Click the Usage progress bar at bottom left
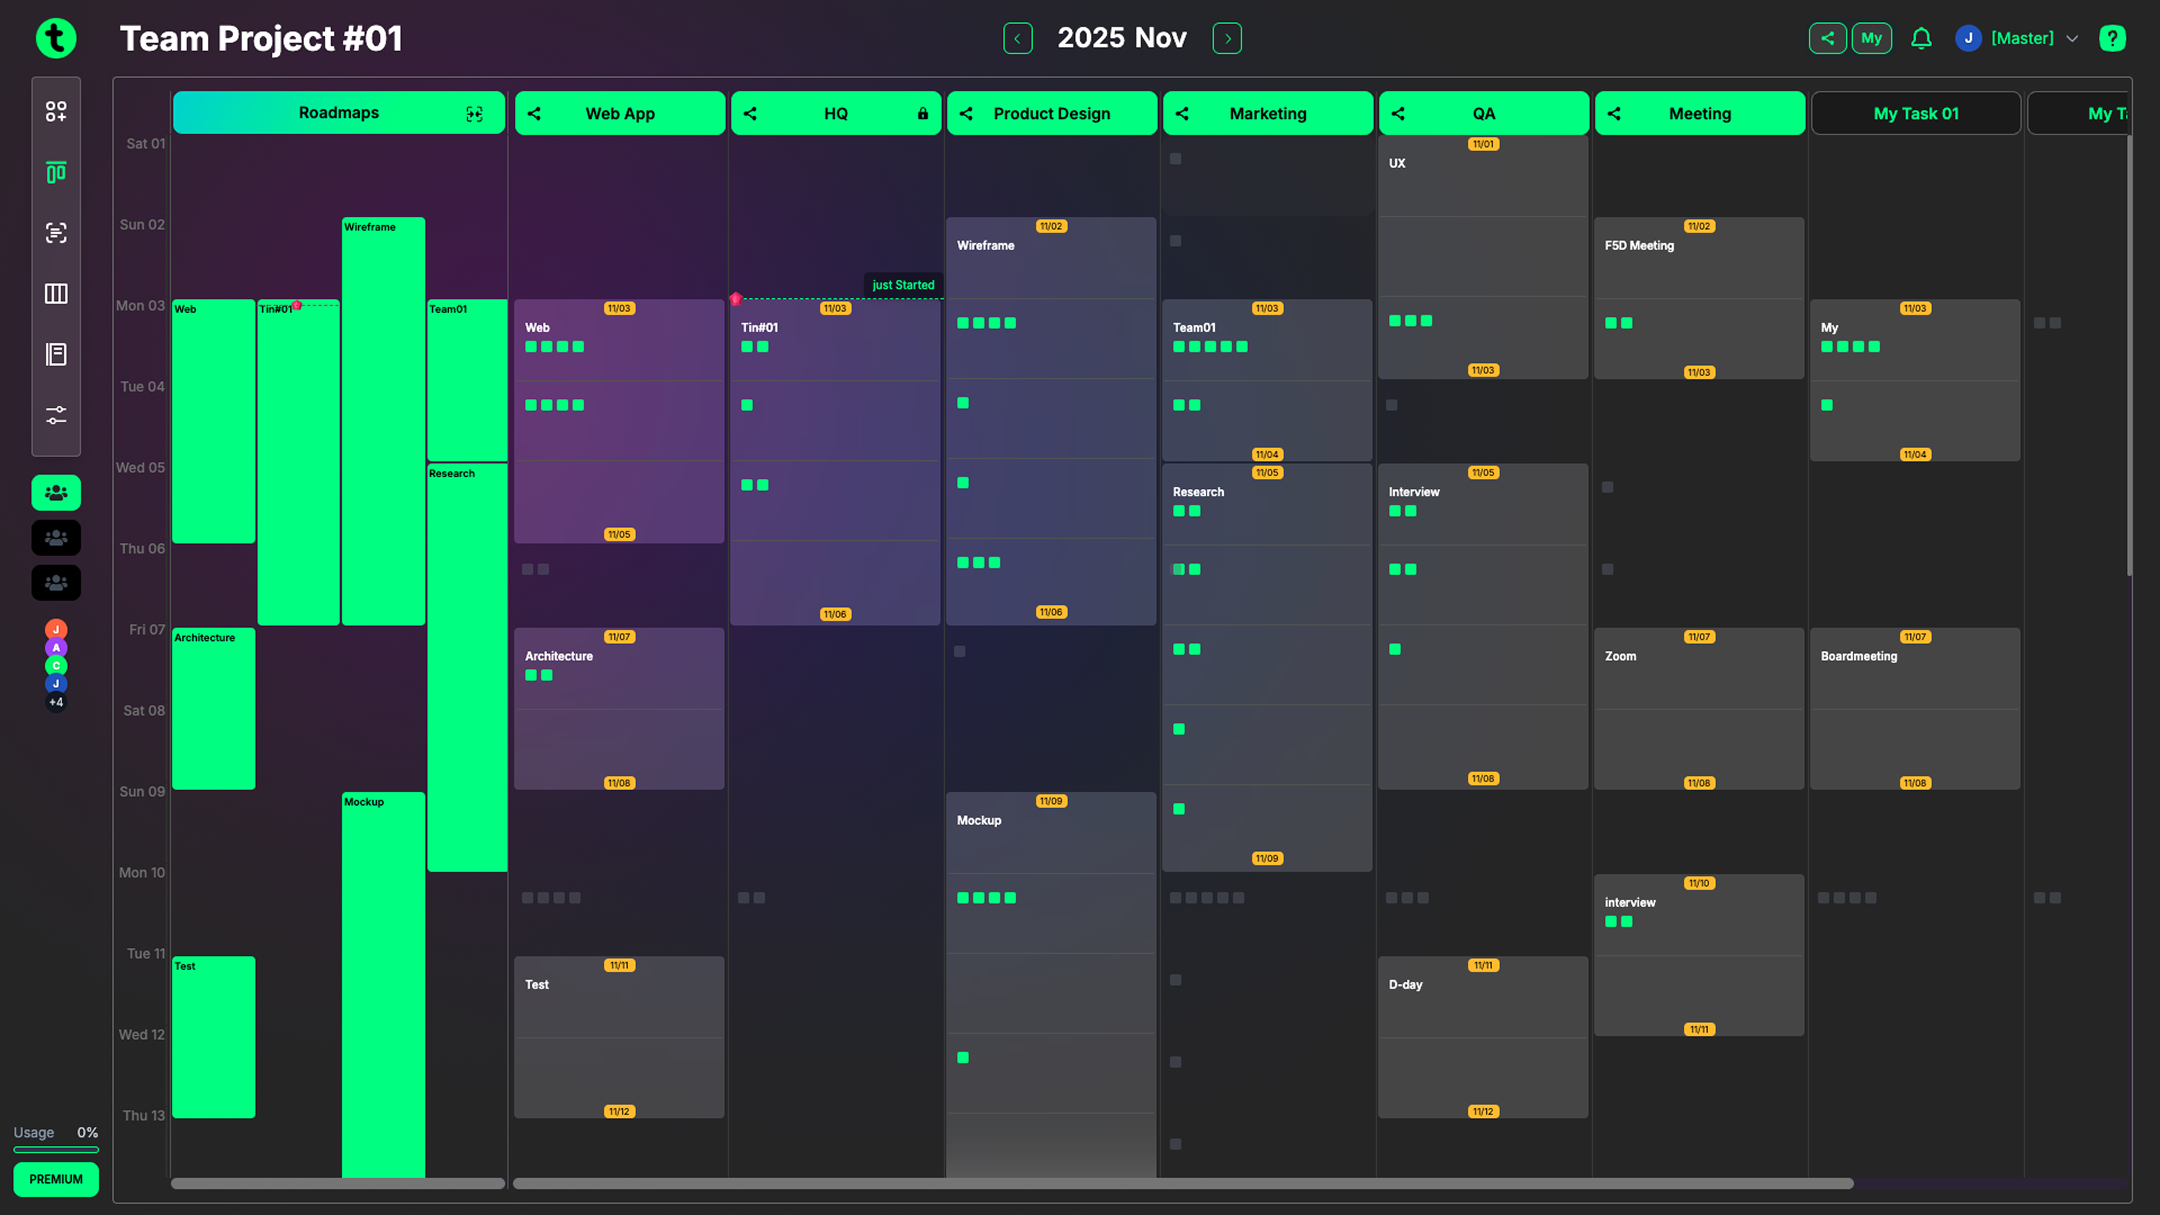The width and height of the screenshot is (2160, 1215). (x=56, y=1150)
